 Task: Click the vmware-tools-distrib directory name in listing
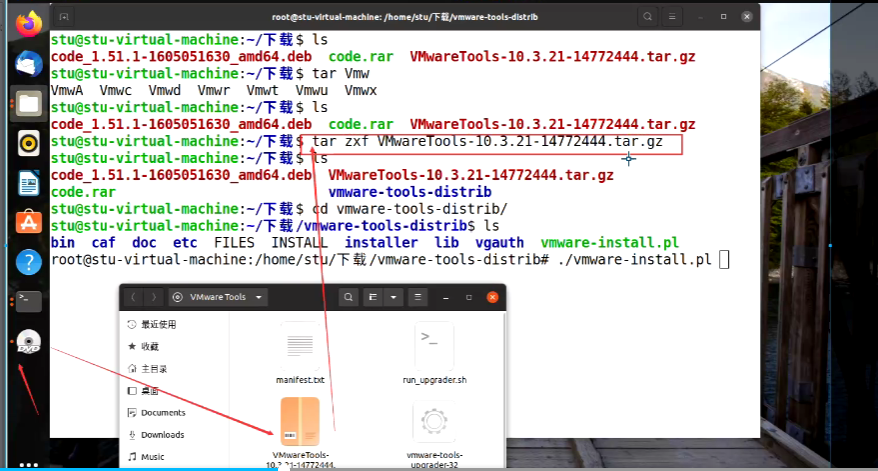[410, 192]
